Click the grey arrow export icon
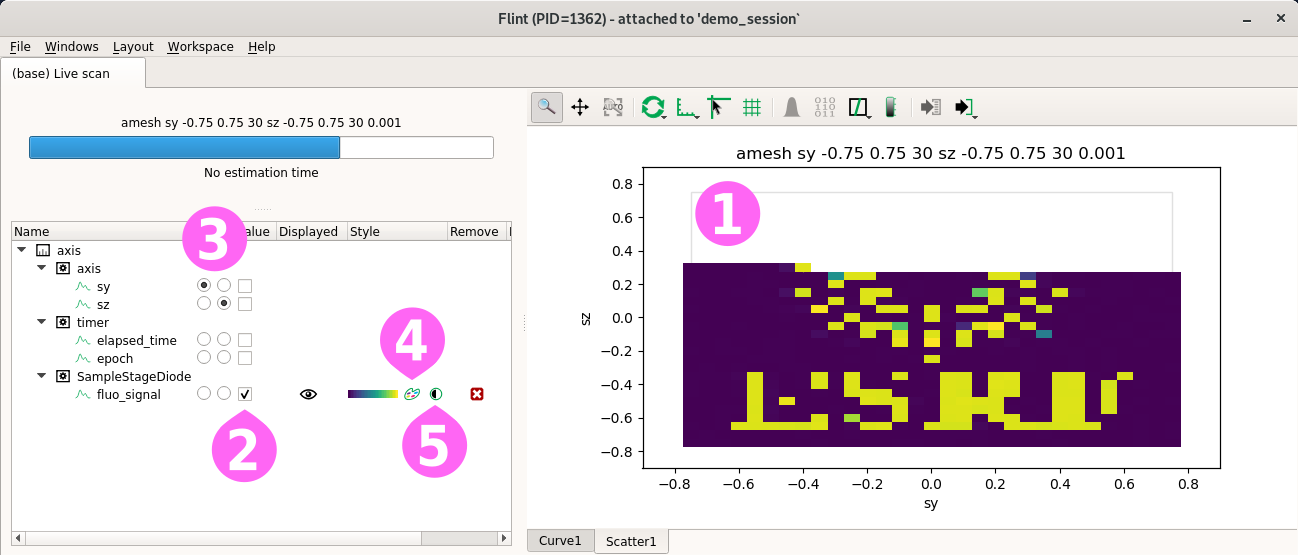Screen dimensions: 1298x555 [931, 106]
